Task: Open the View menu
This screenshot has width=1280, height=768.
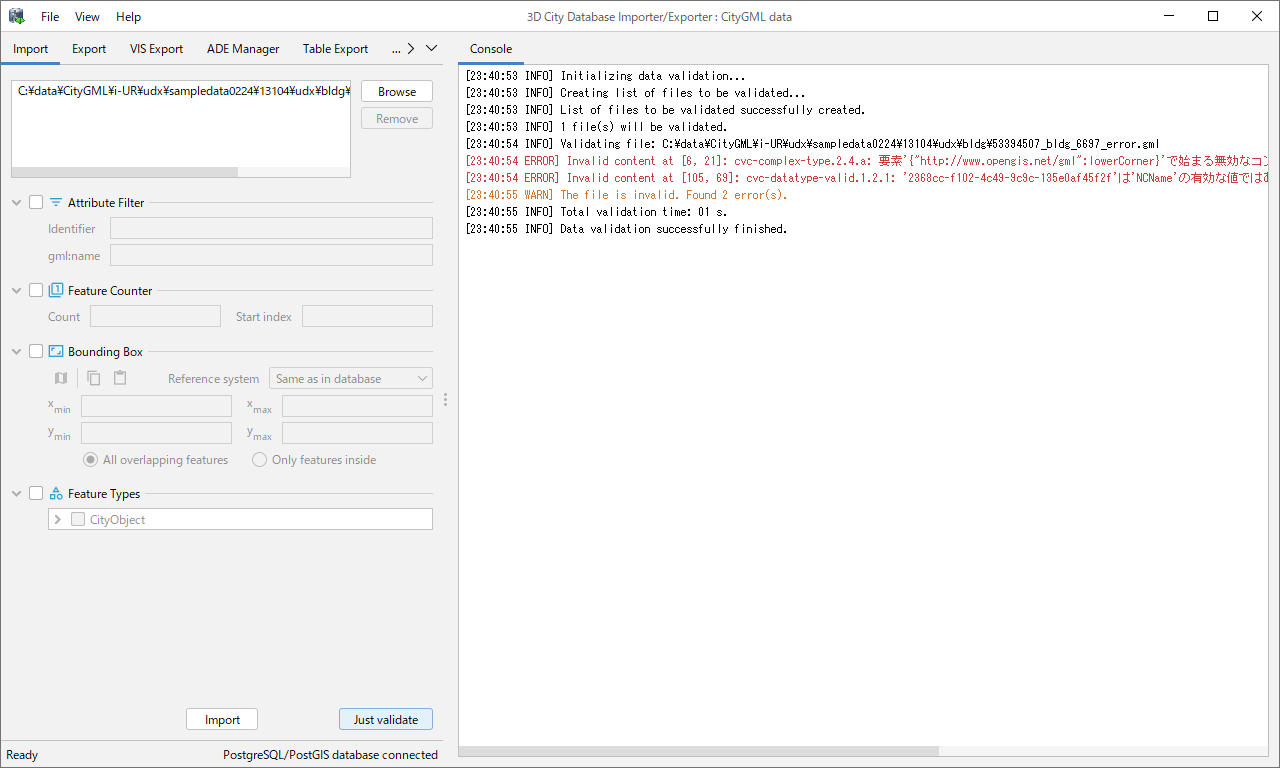Action: pos(87,17)
